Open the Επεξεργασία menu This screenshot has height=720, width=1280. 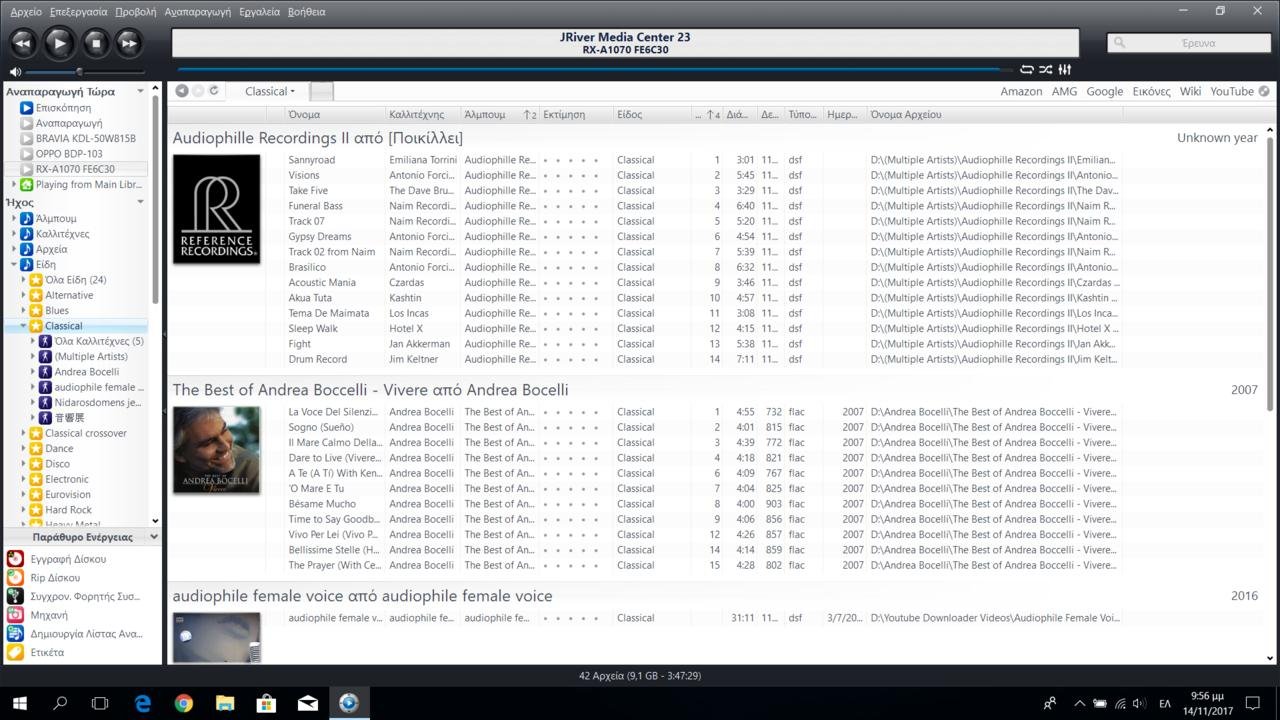pyautogui.click(x=78, y=12)
